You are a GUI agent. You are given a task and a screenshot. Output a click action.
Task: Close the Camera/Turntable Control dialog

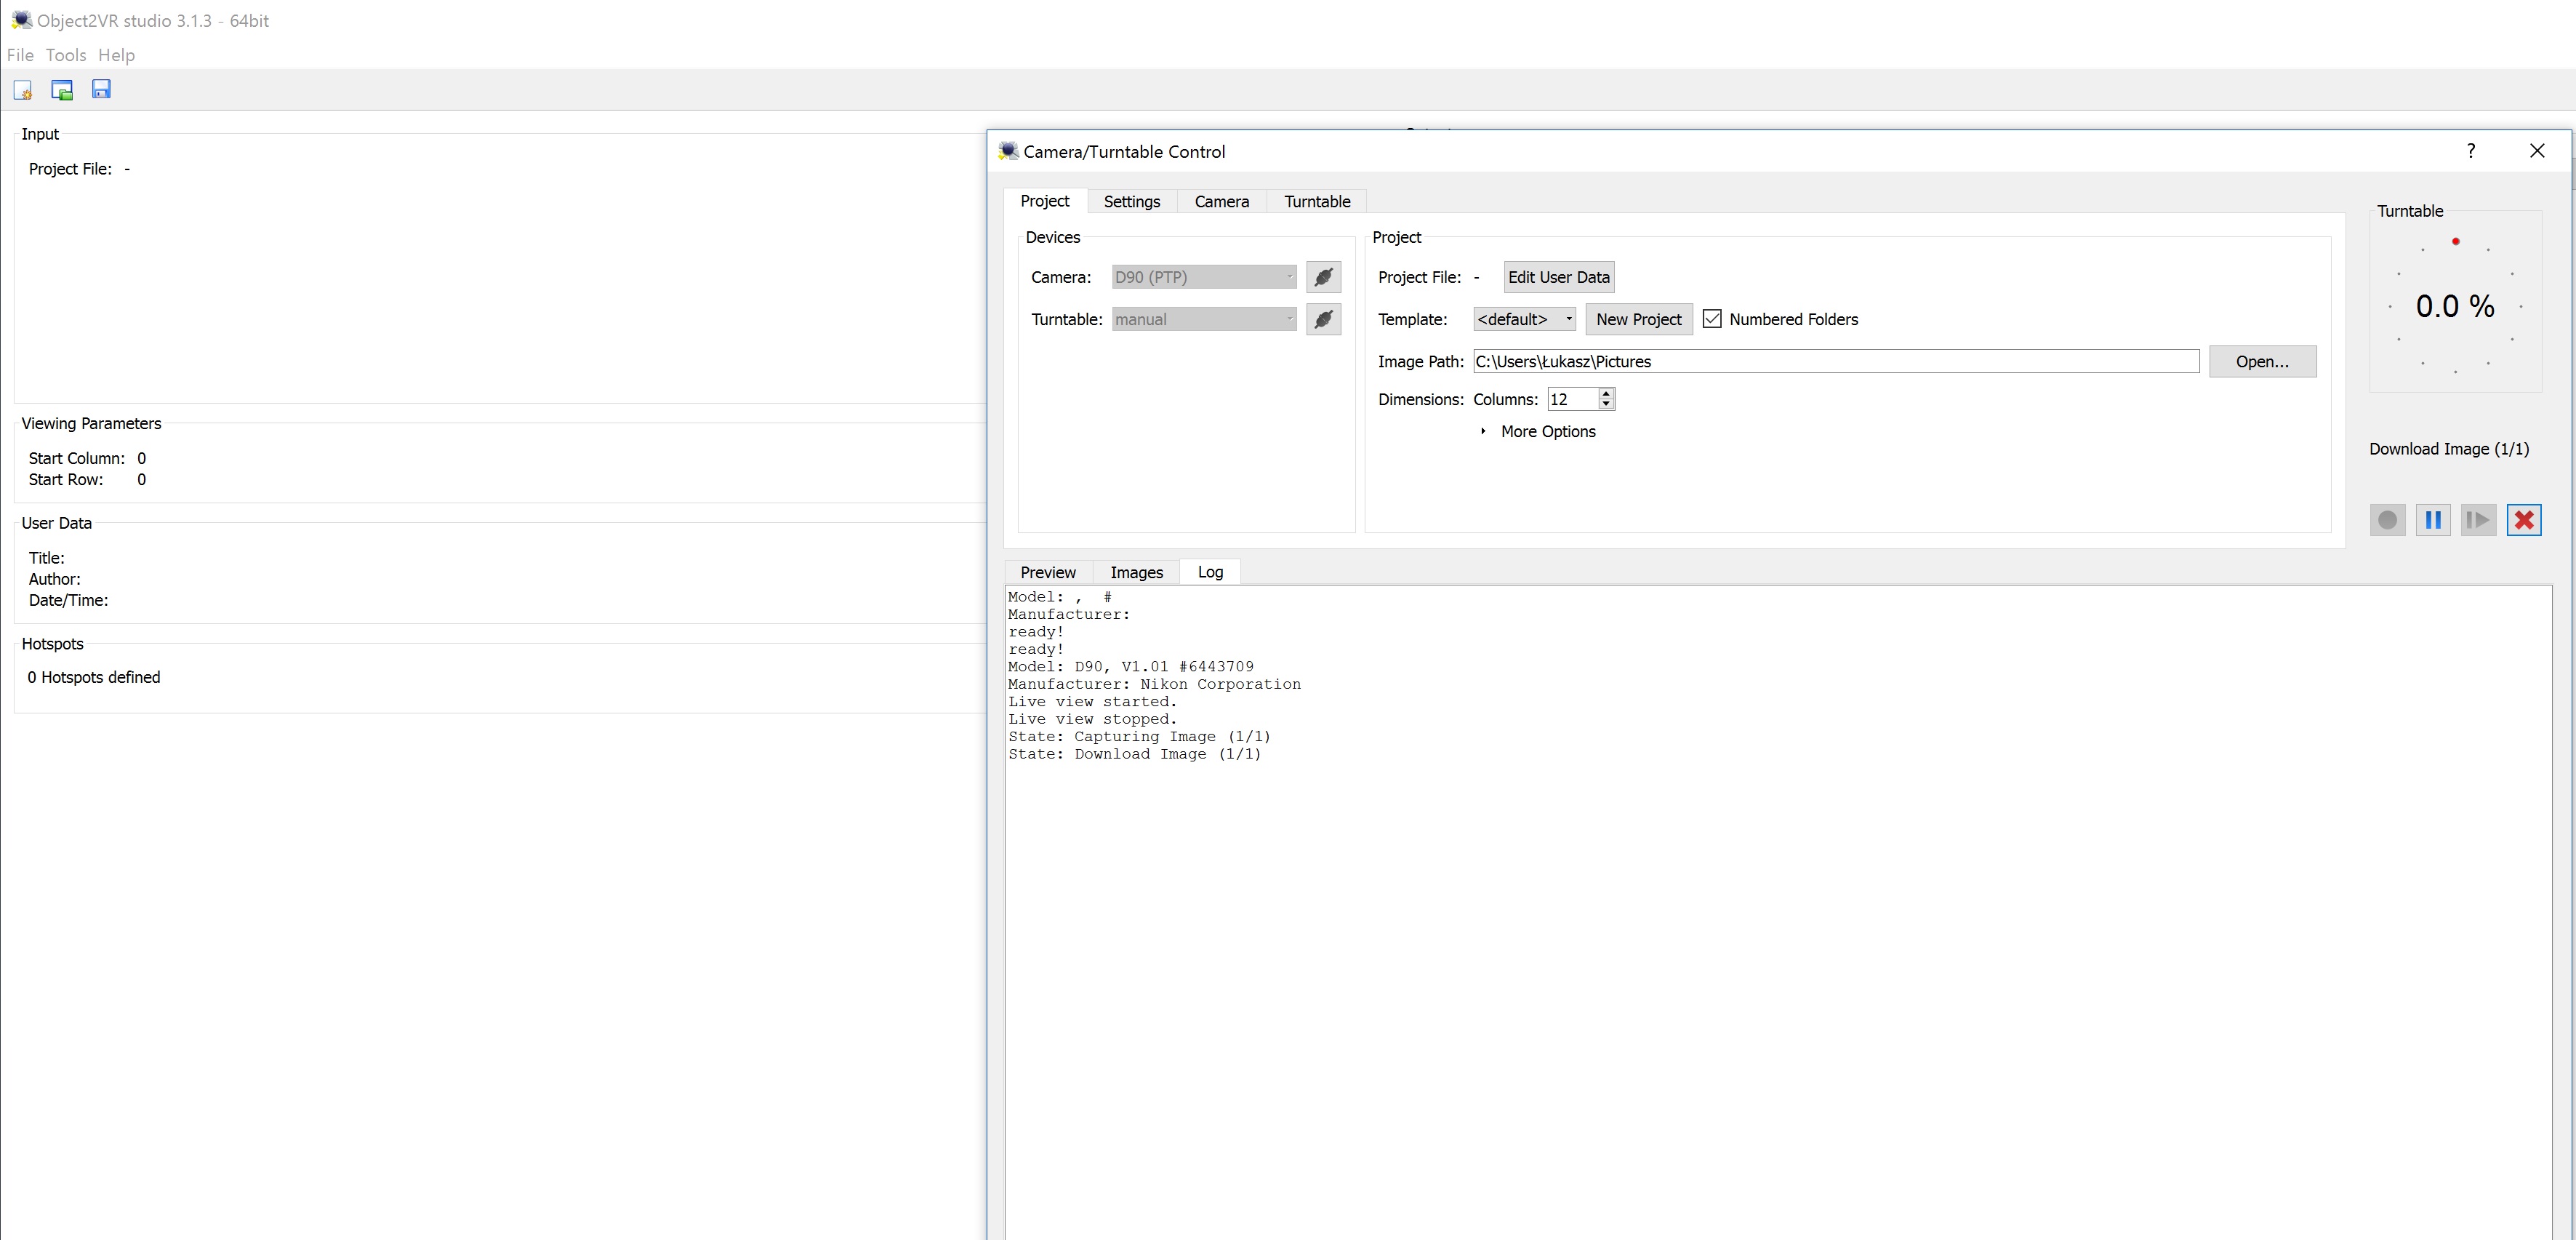click(2537, 151)
